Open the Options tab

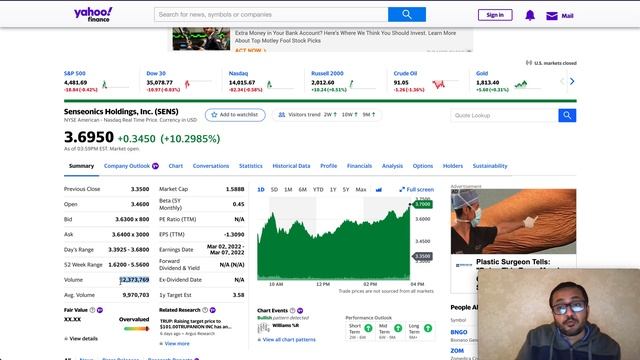(x=422, y=166)
